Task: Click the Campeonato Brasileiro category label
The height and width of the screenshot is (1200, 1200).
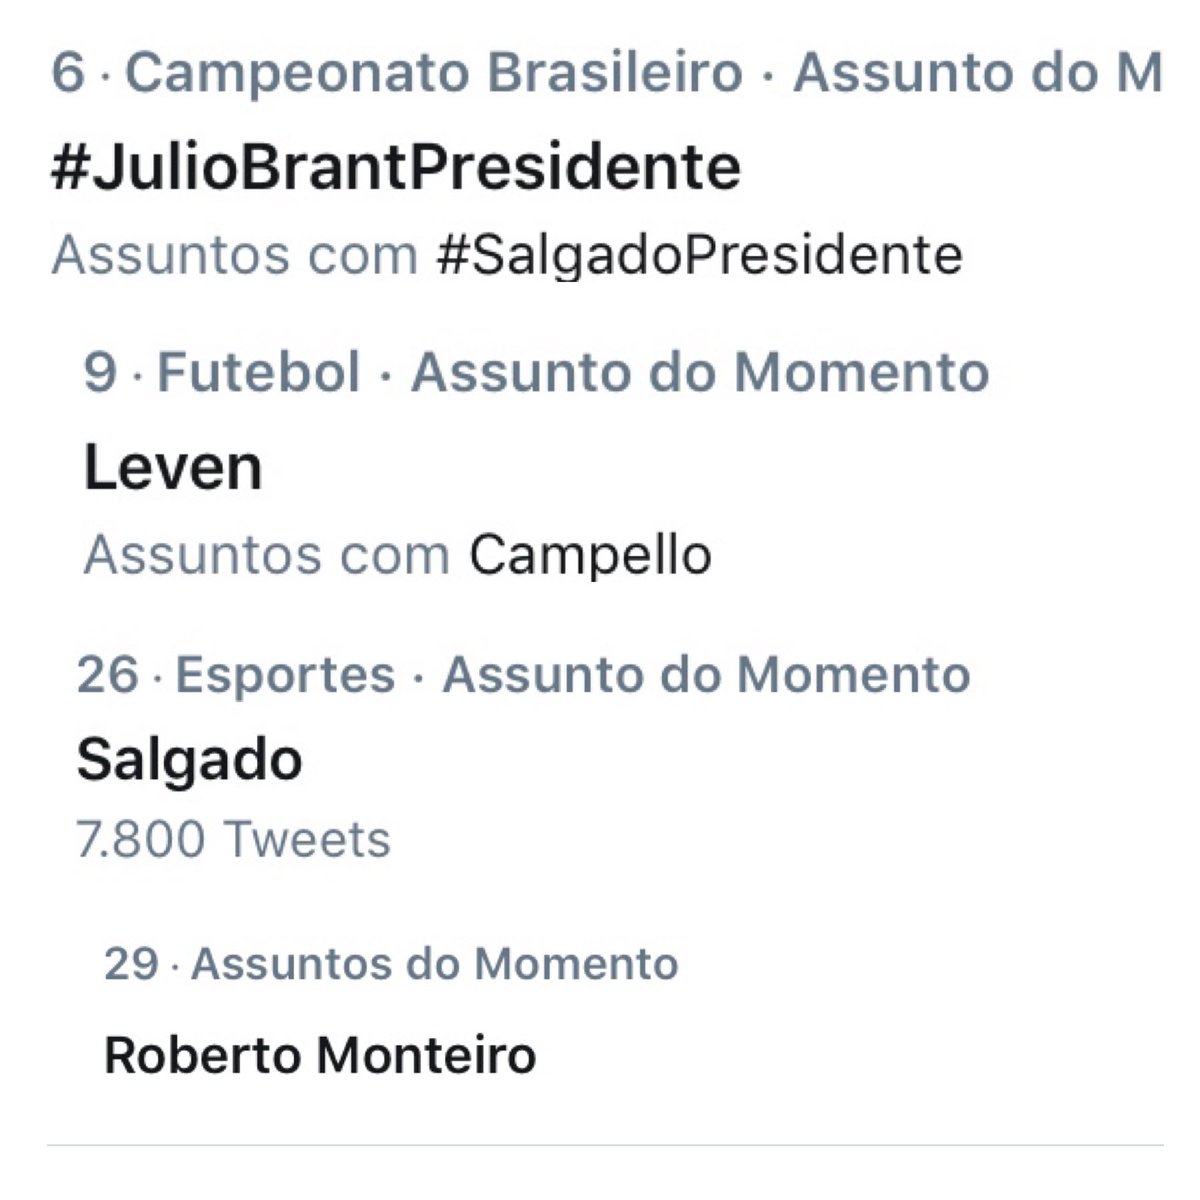Action: 434,73
